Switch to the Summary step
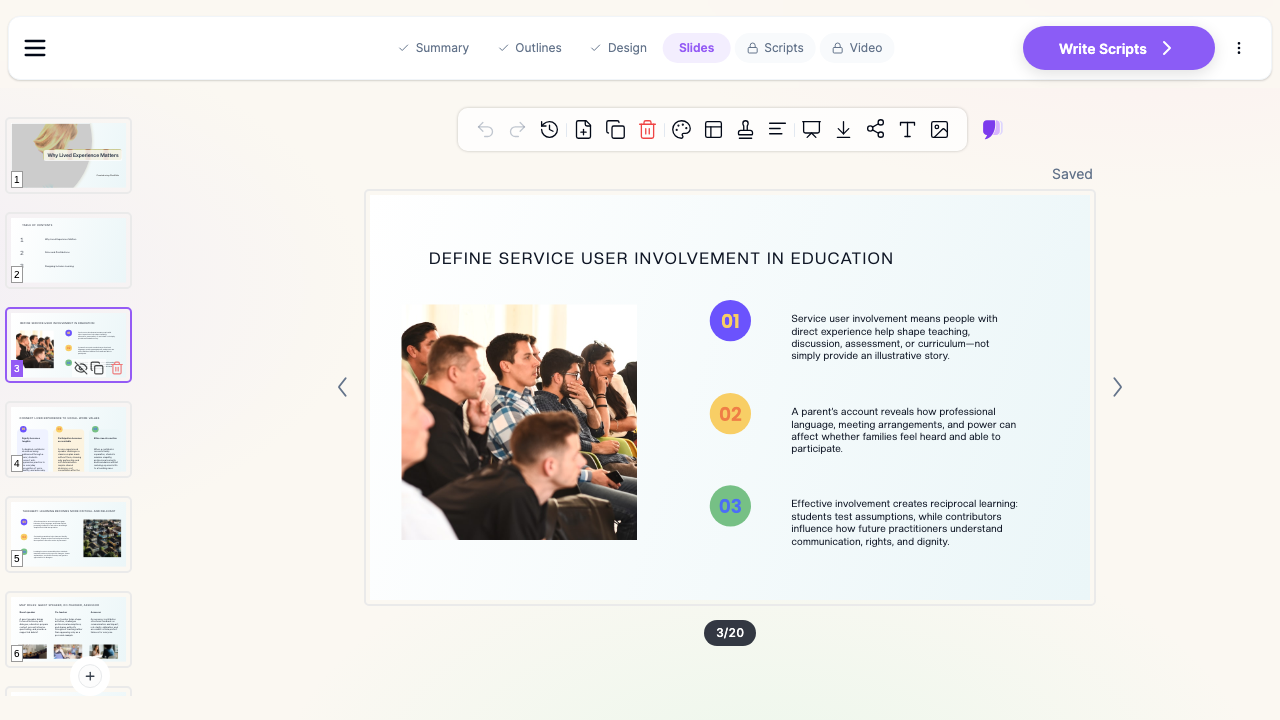 coord(433,48)
